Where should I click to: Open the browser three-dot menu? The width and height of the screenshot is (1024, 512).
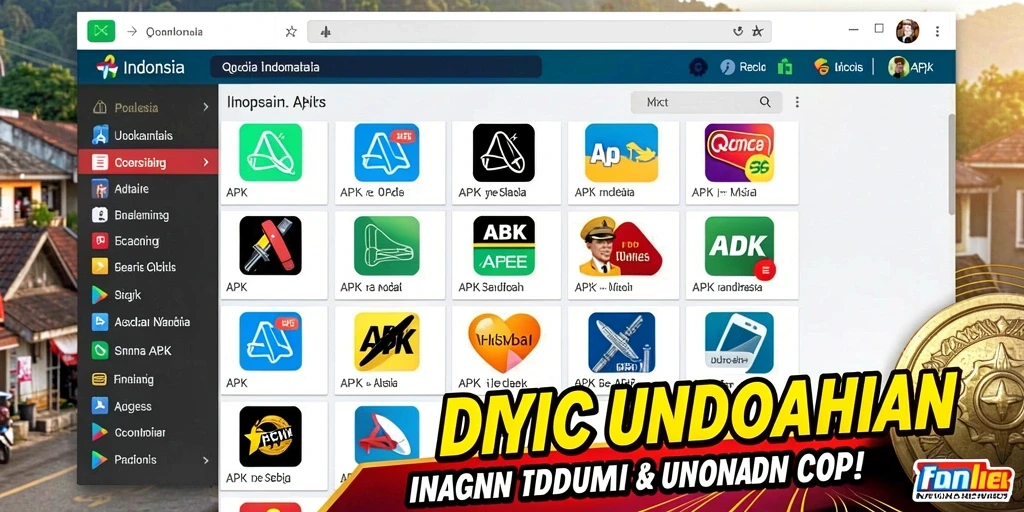937,31
